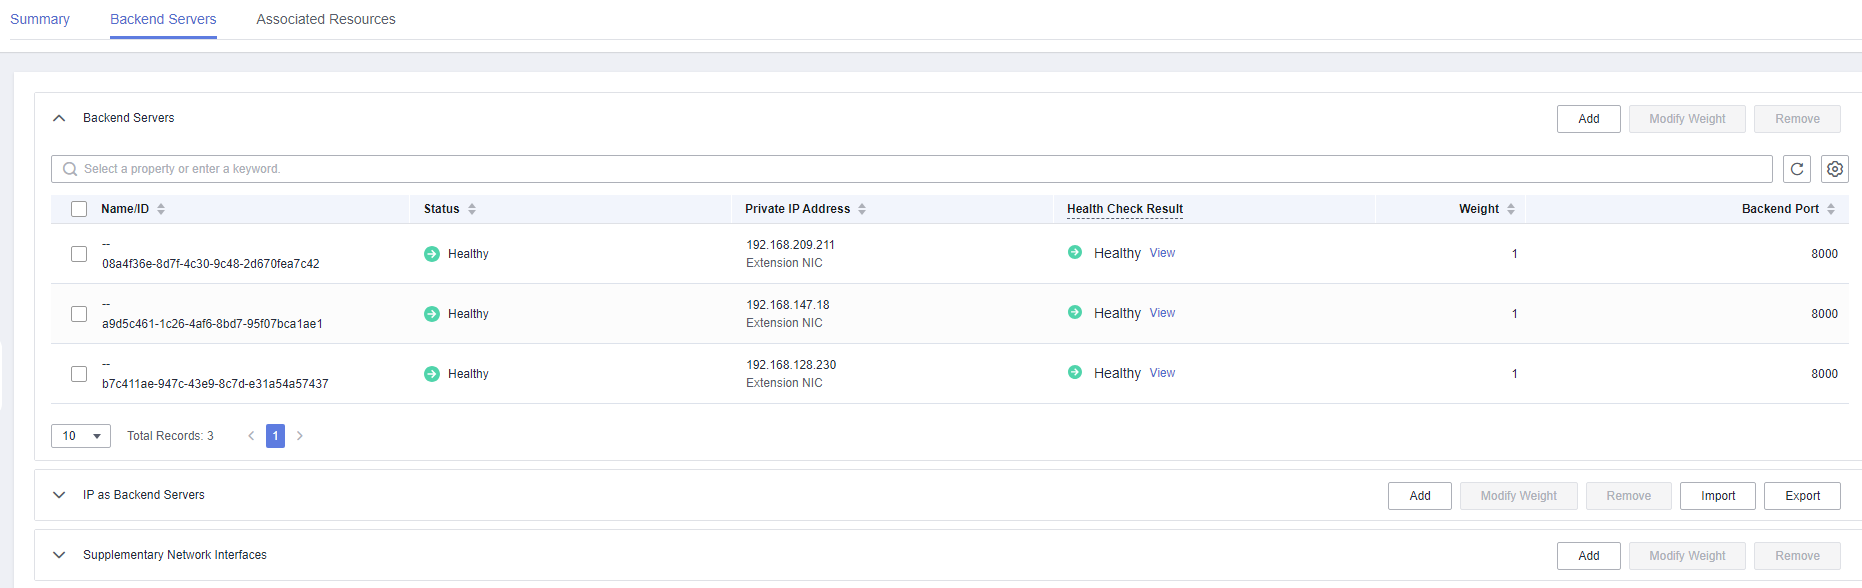Open the table settings gear icon
The height and width of the screenshot is (588, 1862).
coord(1834,169)
